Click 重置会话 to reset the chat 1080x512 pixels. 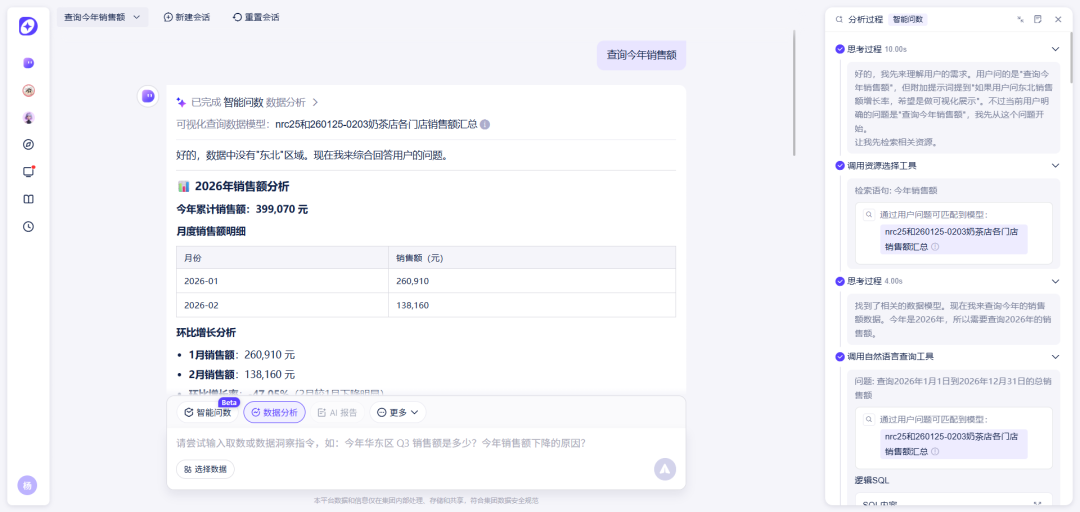pyautogui.click(x=256, y=17)
